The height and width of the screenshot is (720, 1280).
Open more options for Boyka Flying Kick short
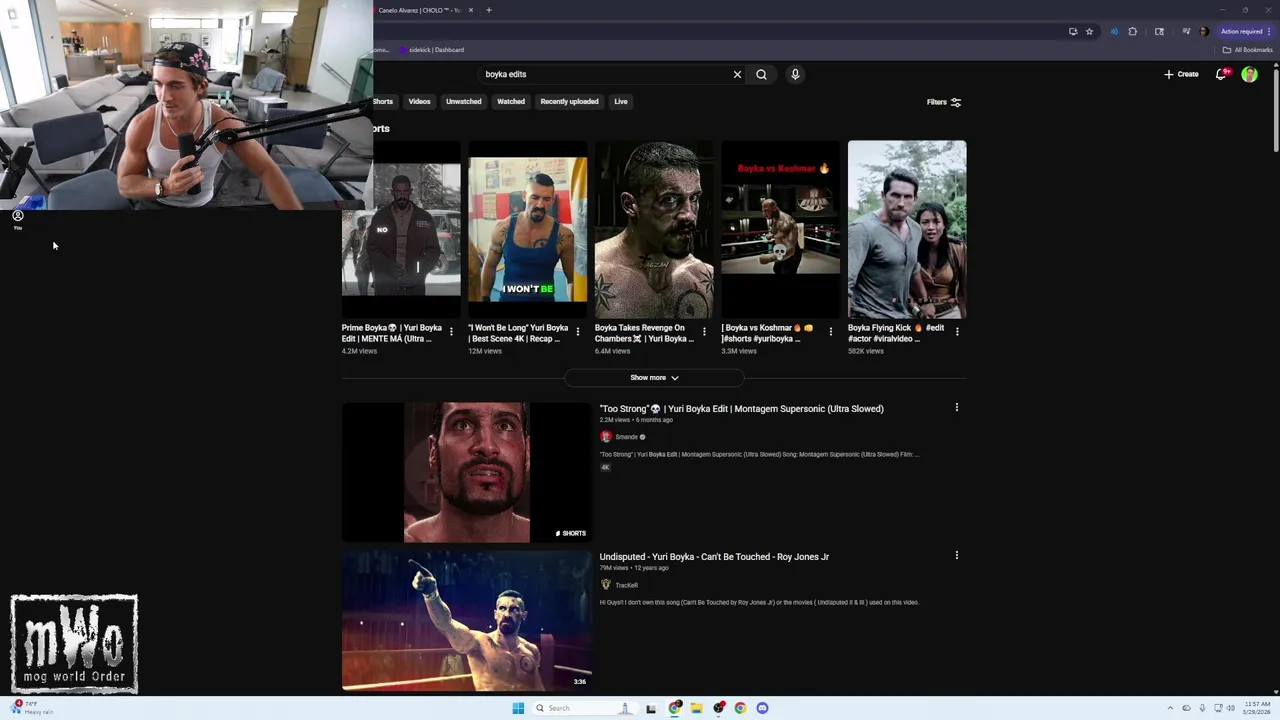957,332
